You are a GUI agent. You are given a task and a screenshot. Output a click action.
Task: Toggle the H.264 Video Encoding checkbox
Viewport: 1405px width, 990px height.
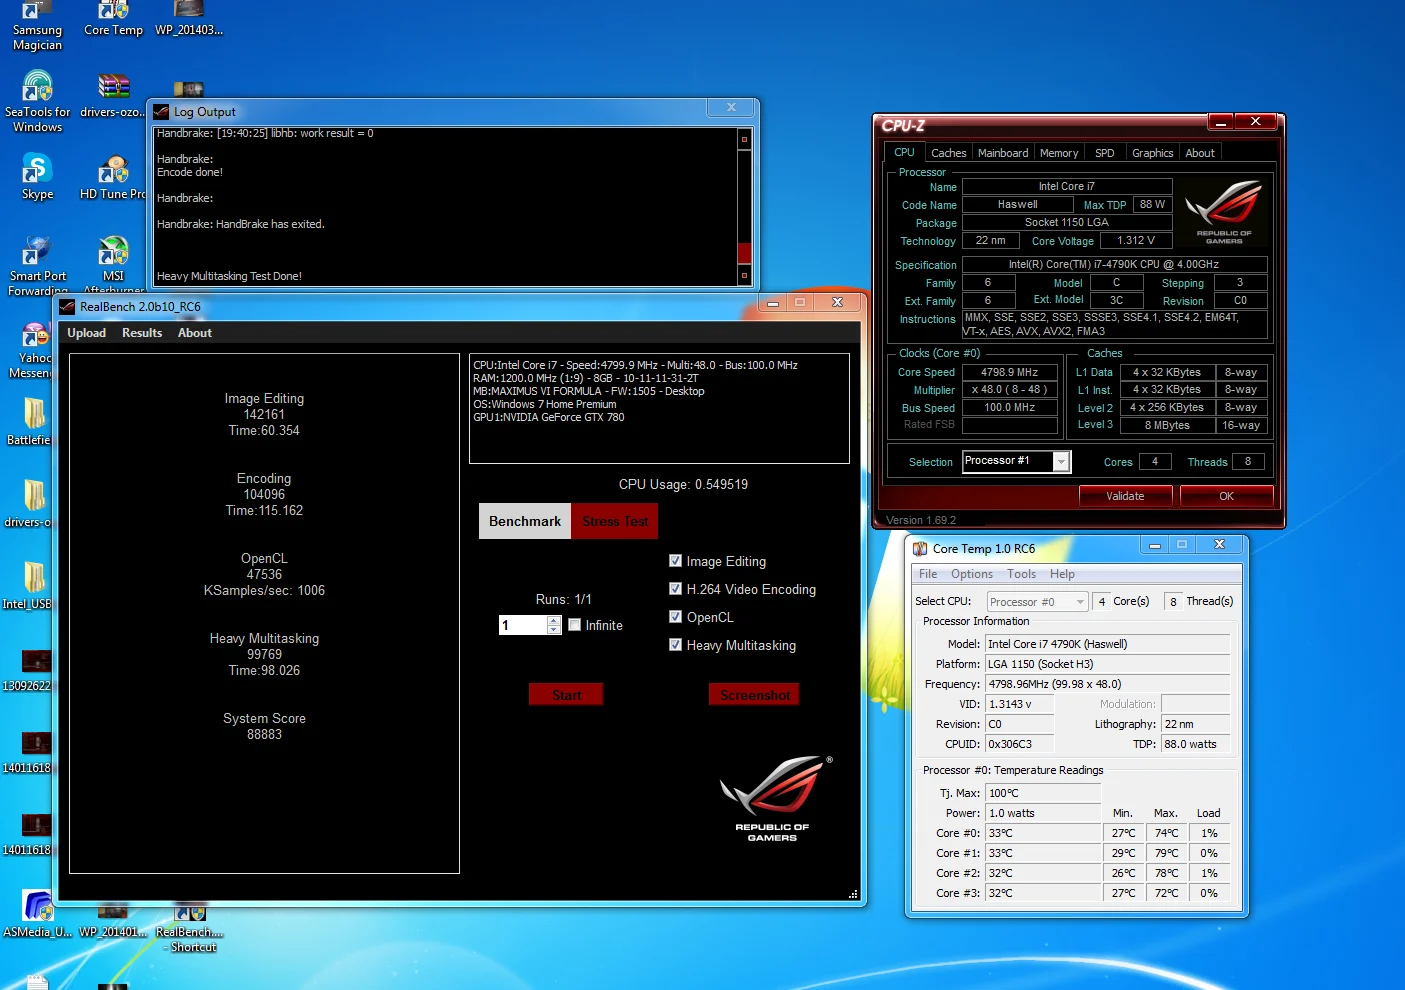pyautogui.click(x=676, y=589)
